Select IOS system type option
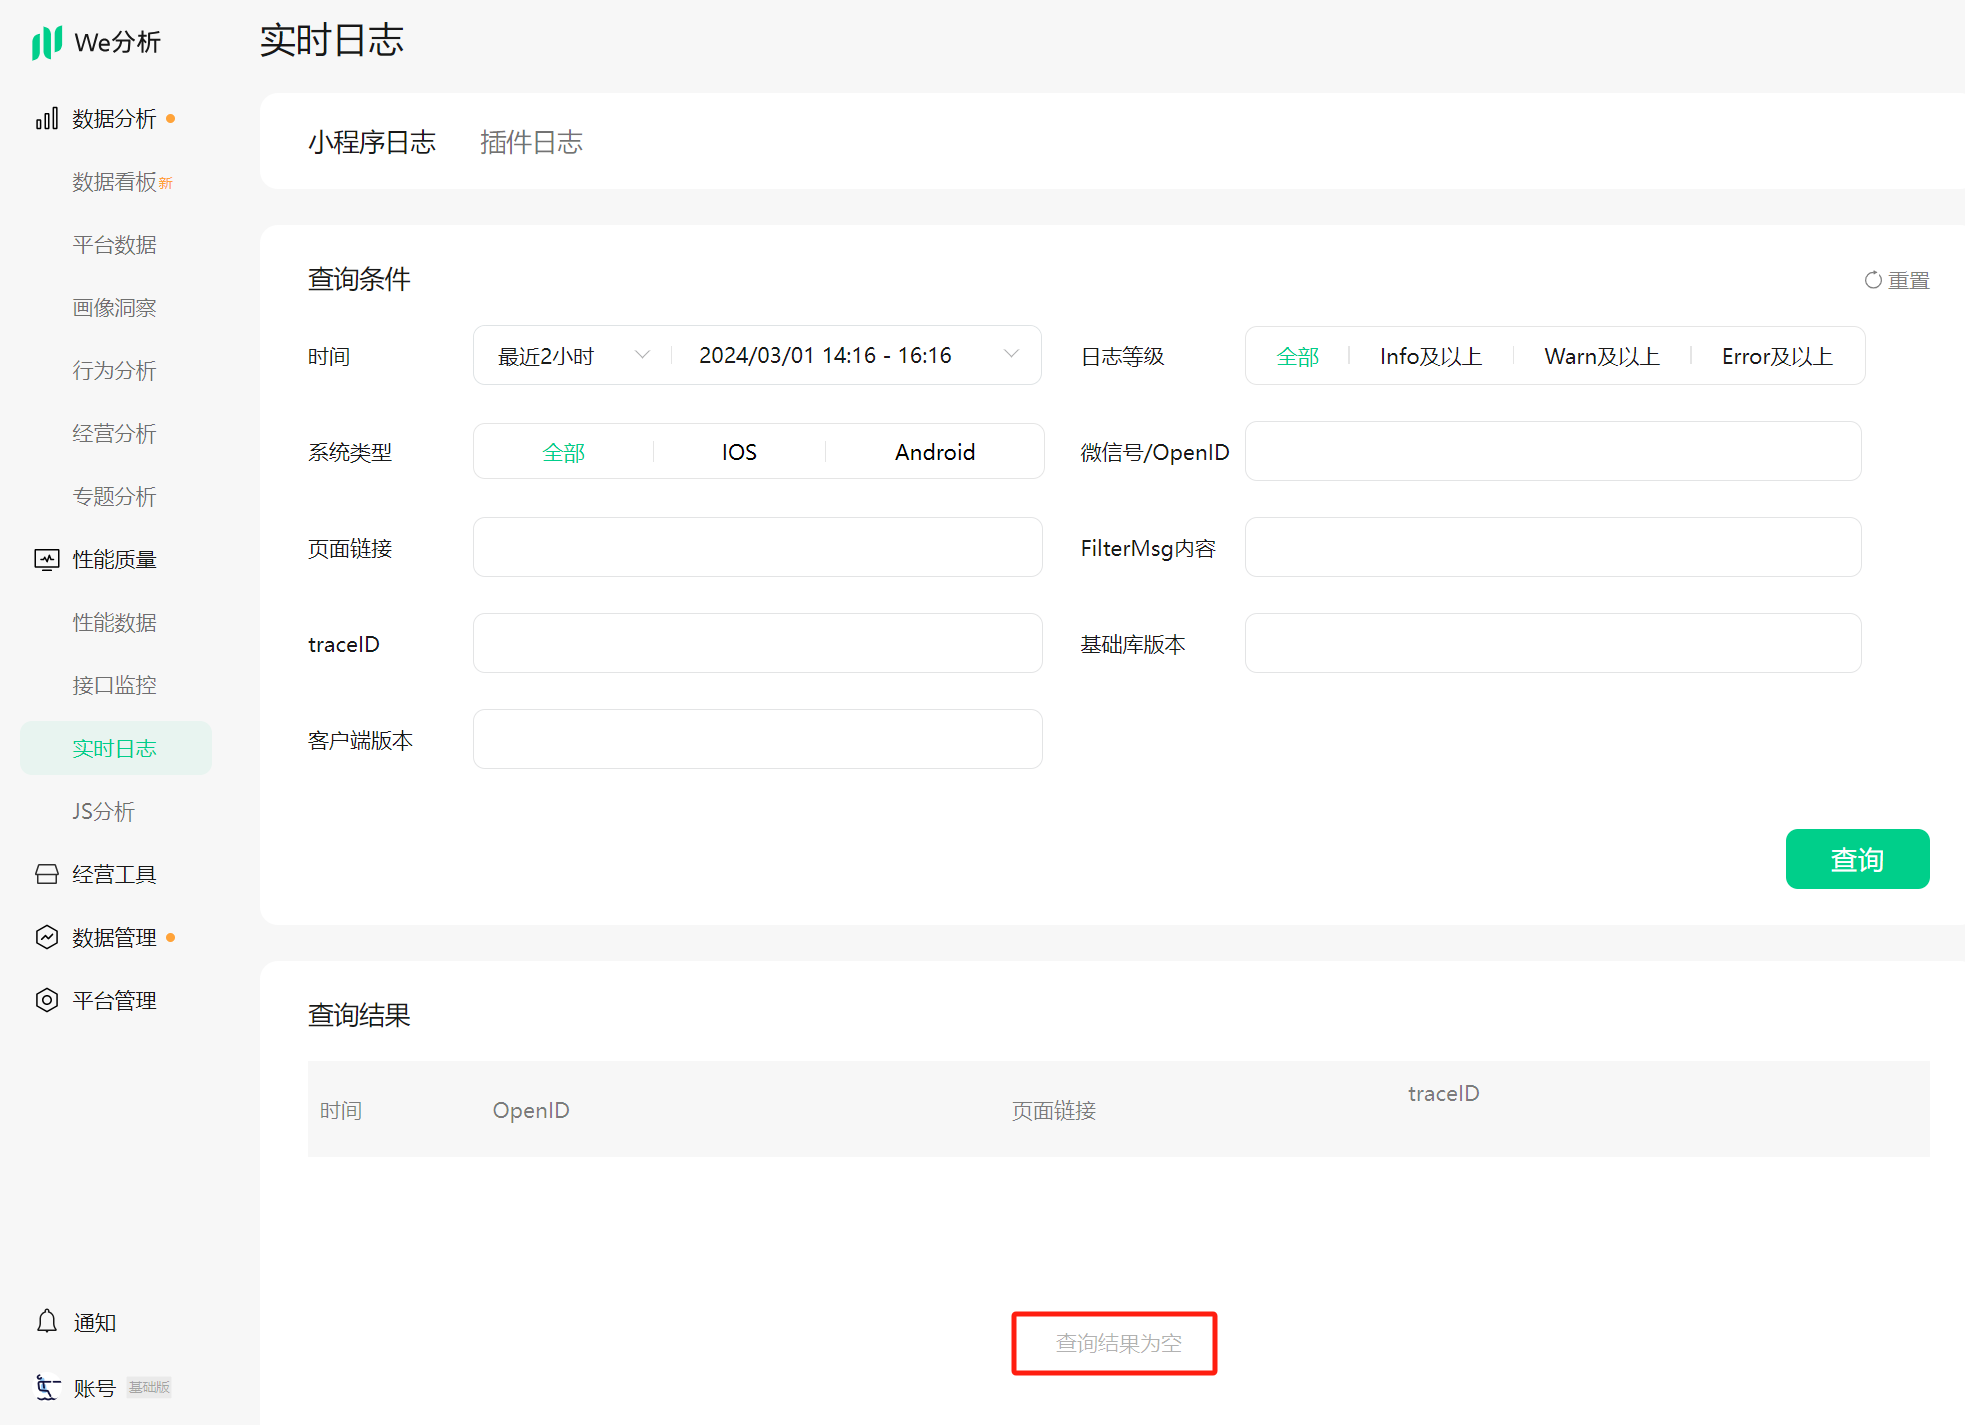1965x1425 pixels. click(x=739, y=453)
